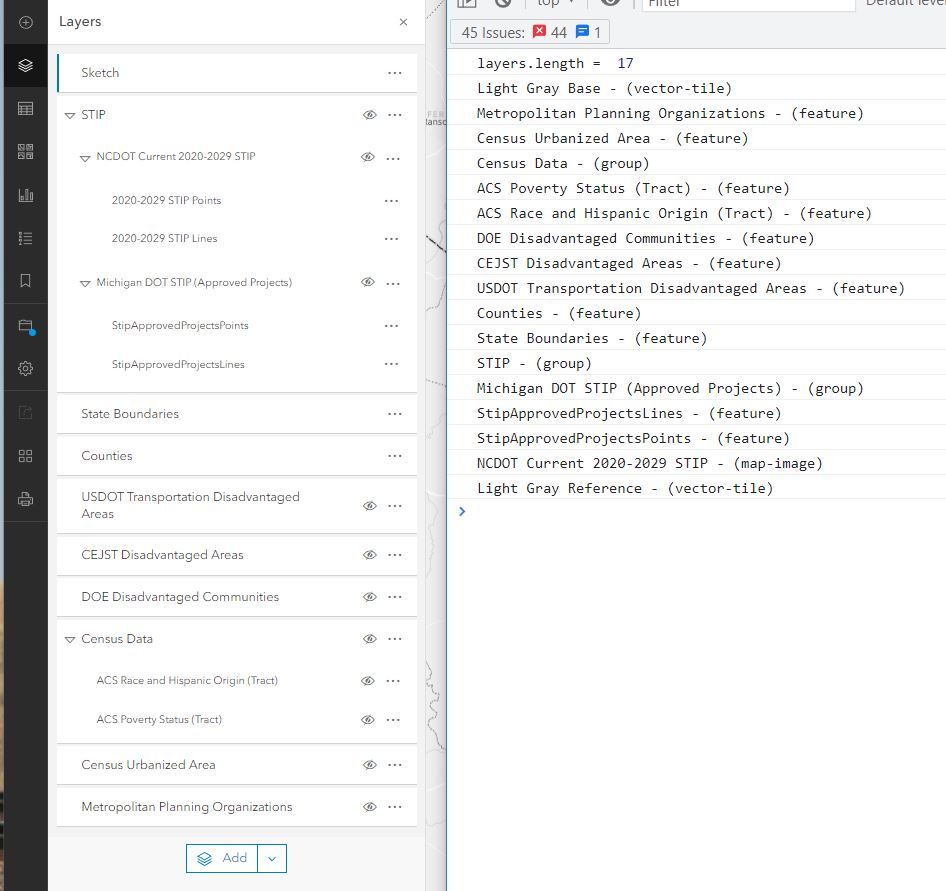Open options for CEJST Disadvantaged Areas layer
This screenshot has height=891, width=946.
395,555
